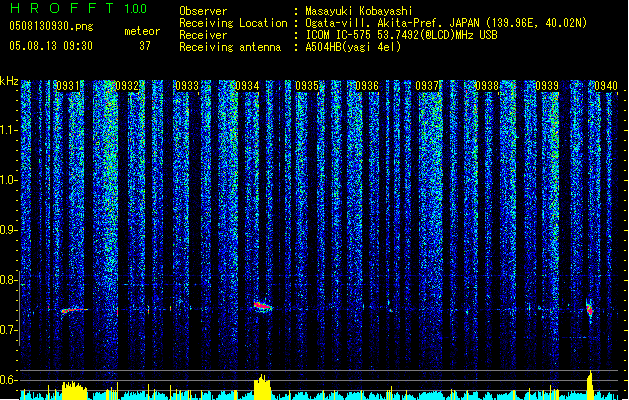Click the 0931 time marker

pos(68,86)
